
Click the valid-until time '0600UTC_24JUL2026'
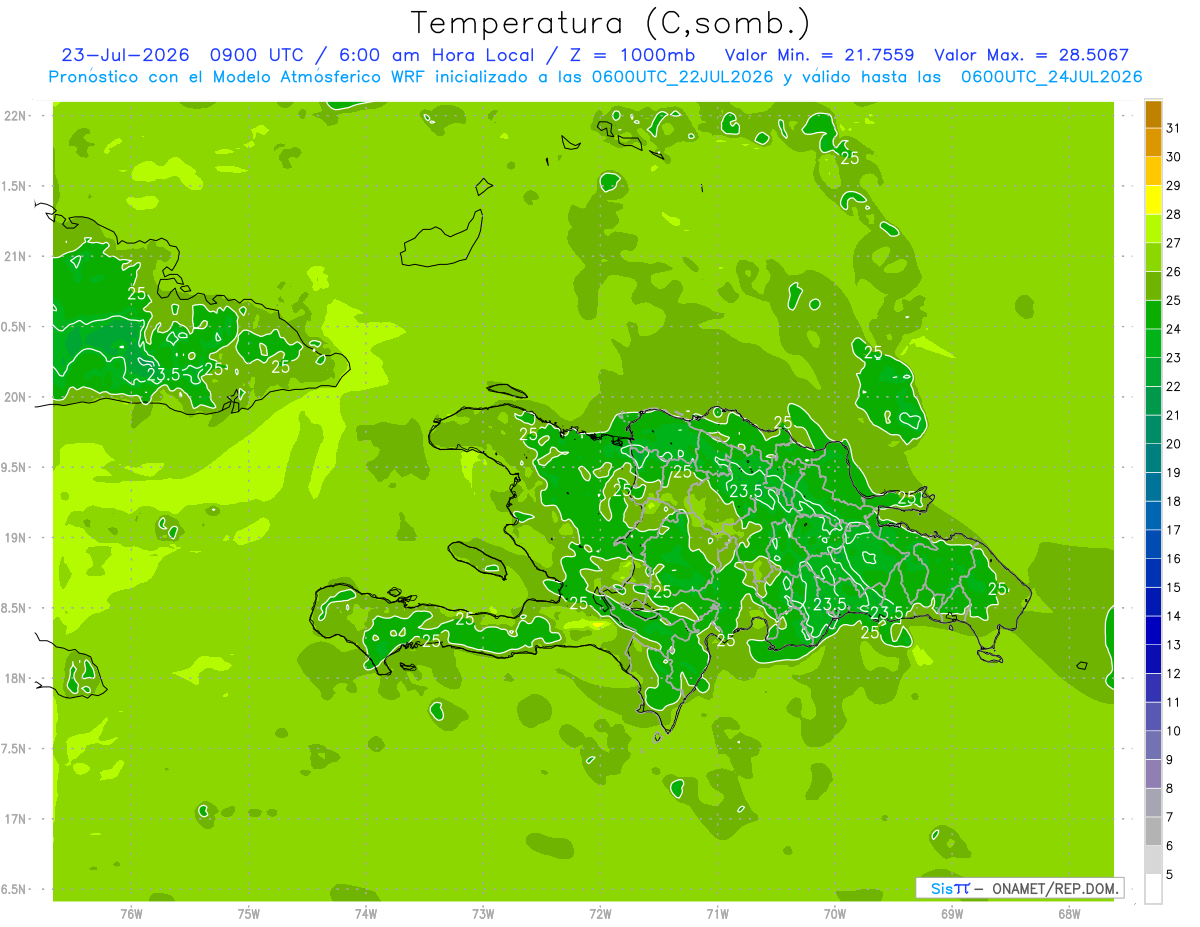[1051, 77]
